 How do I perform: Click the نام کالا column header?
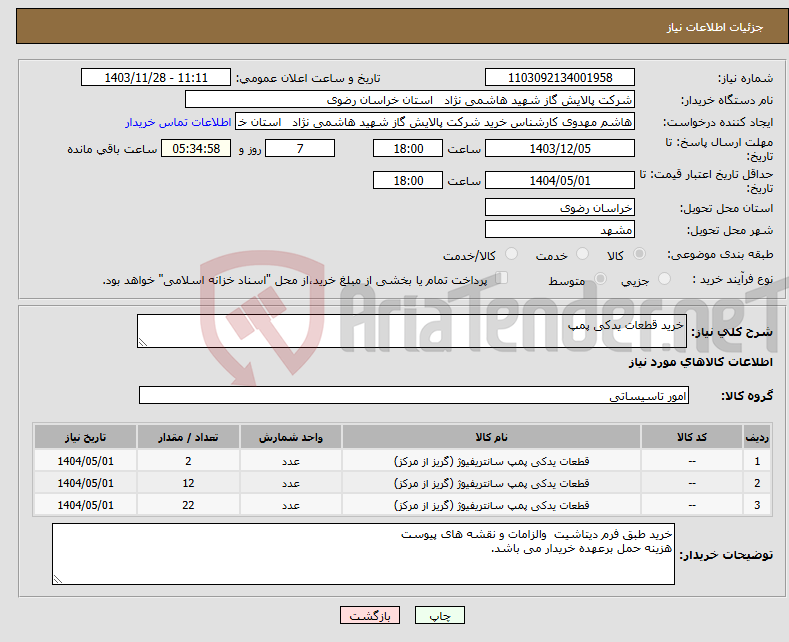[491, 437]
